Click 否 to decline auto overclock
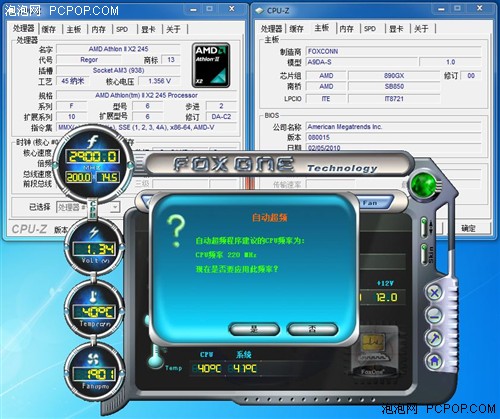500x419 pixels. pos(312,329)
